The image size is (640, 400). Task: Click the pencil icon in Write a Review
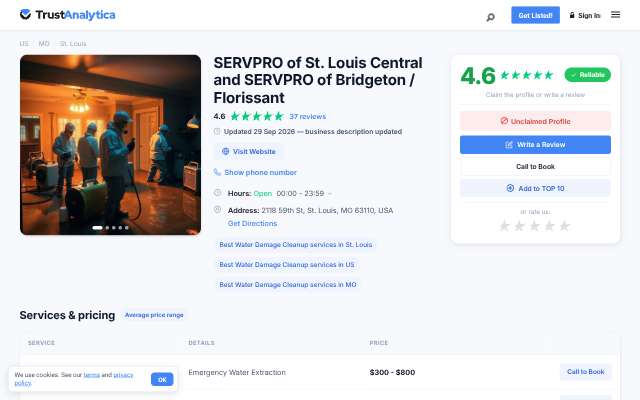(509, 144)
